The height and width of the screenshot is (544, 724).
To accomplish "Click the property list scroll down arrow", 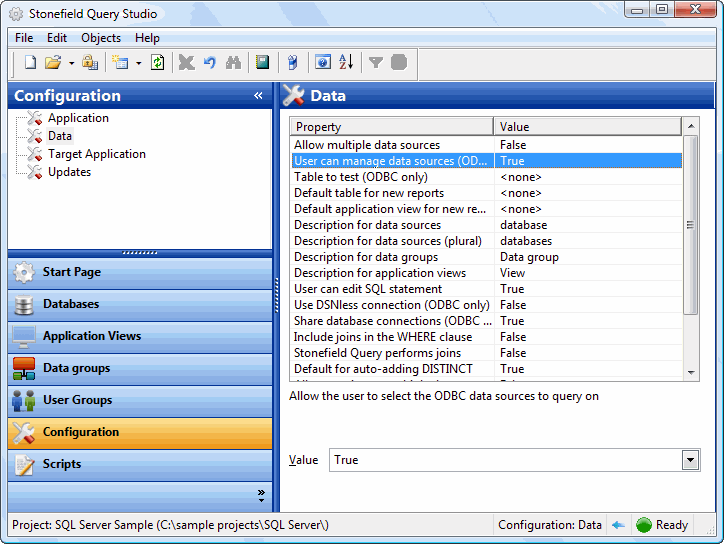I will coord(690,371).
